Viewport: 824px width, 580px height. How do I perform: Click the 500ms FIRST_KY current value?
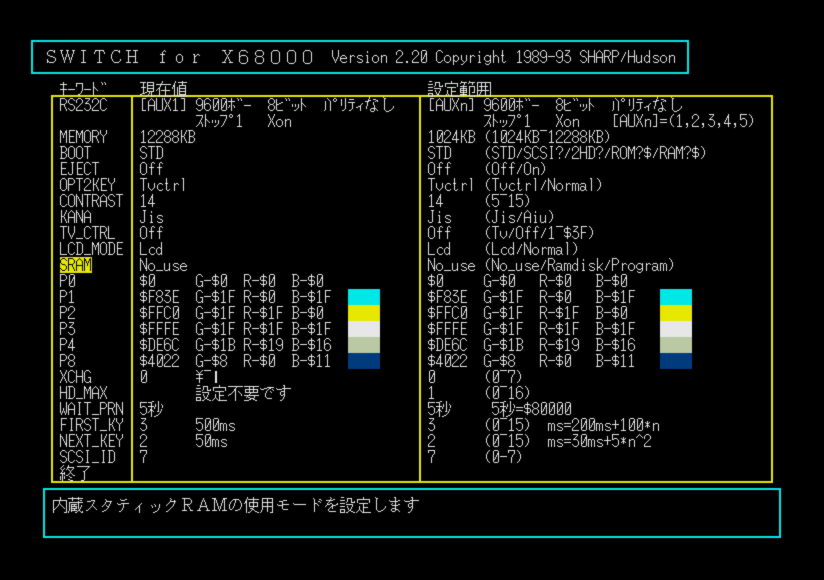pyautogui.click(x=215, y=425)
